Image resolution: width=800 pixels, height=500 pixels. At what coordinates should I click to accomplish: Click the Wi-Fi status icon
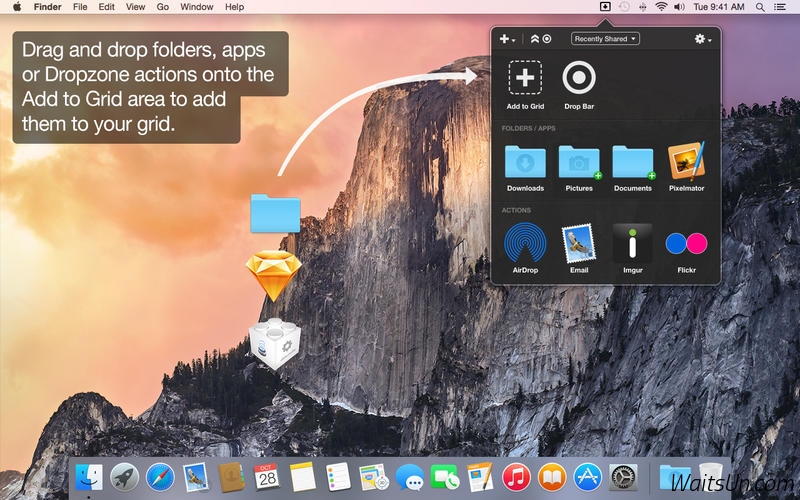point(661,7)
